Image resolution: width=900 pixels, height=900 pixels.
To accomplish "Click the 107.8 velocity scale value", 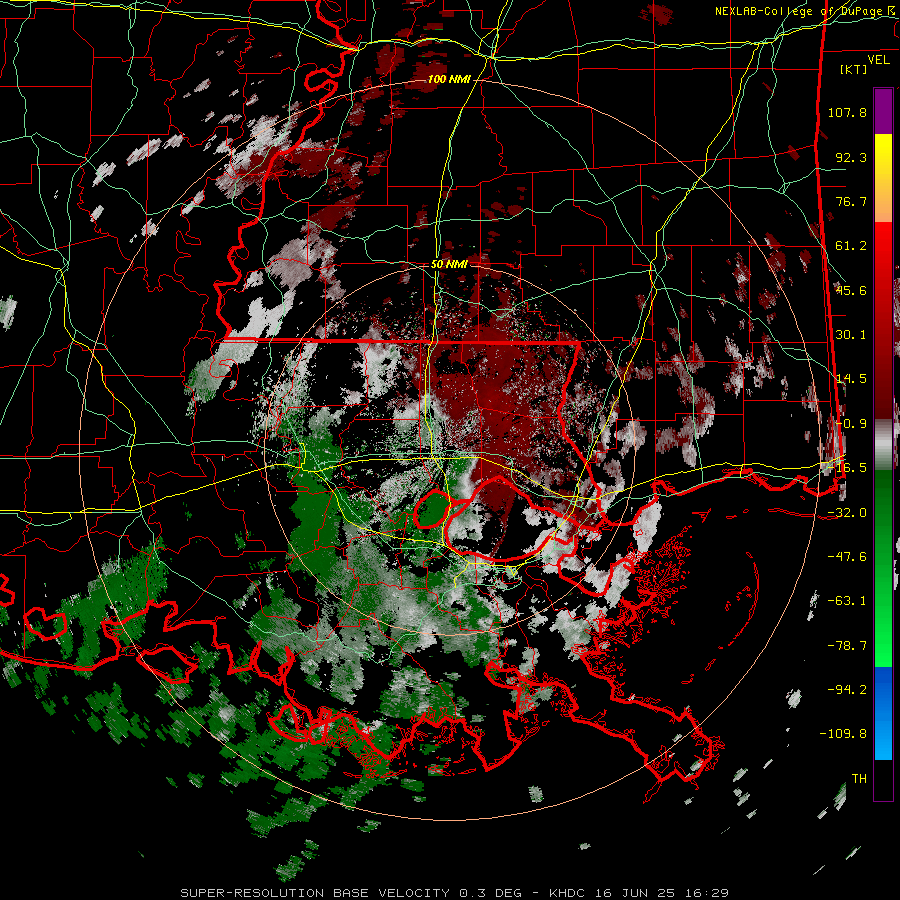I will [x=847, y=112].
